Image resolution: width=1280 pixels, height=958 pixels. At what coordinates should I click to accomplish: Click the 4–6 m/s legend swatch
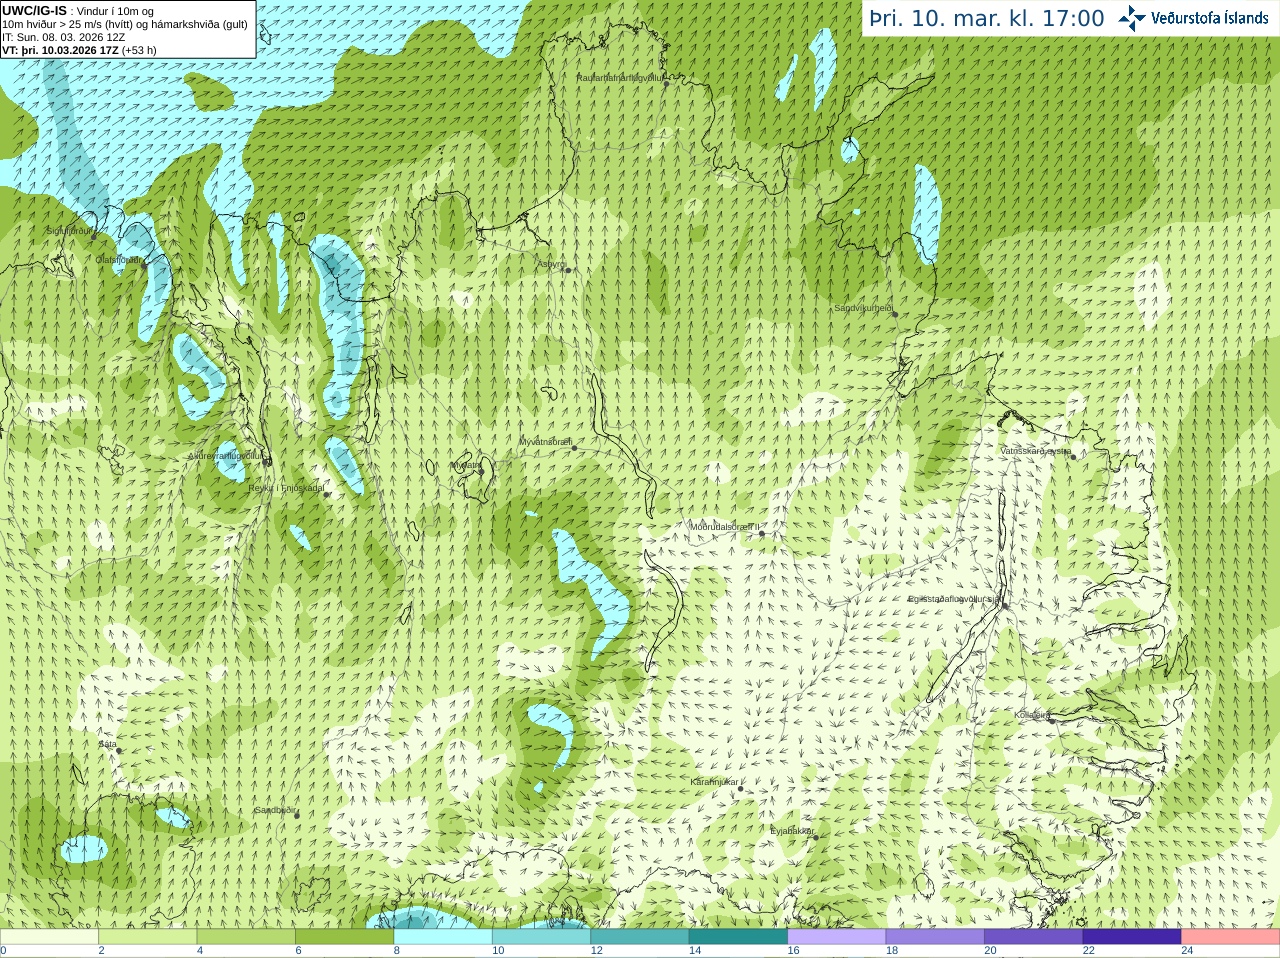[246, 936]
